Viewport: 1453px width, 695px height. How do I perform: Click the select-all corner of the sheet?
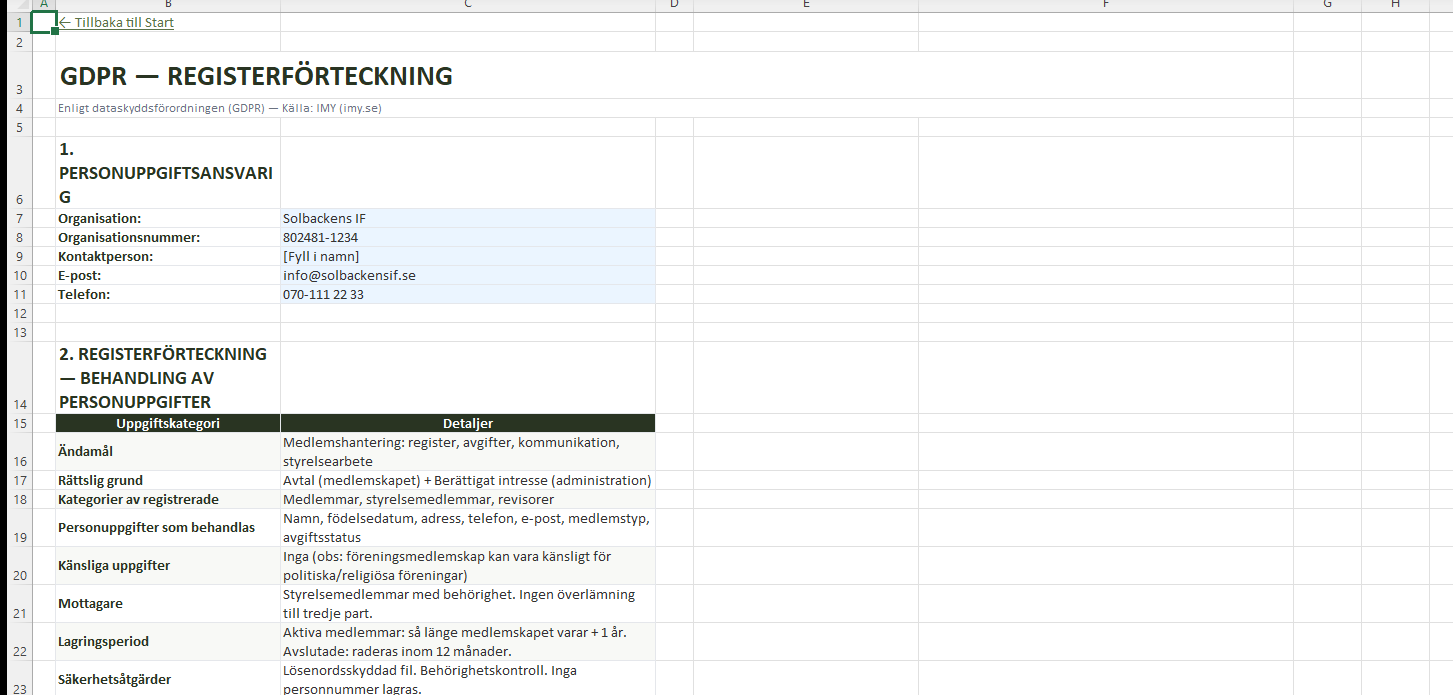point(15,5)
